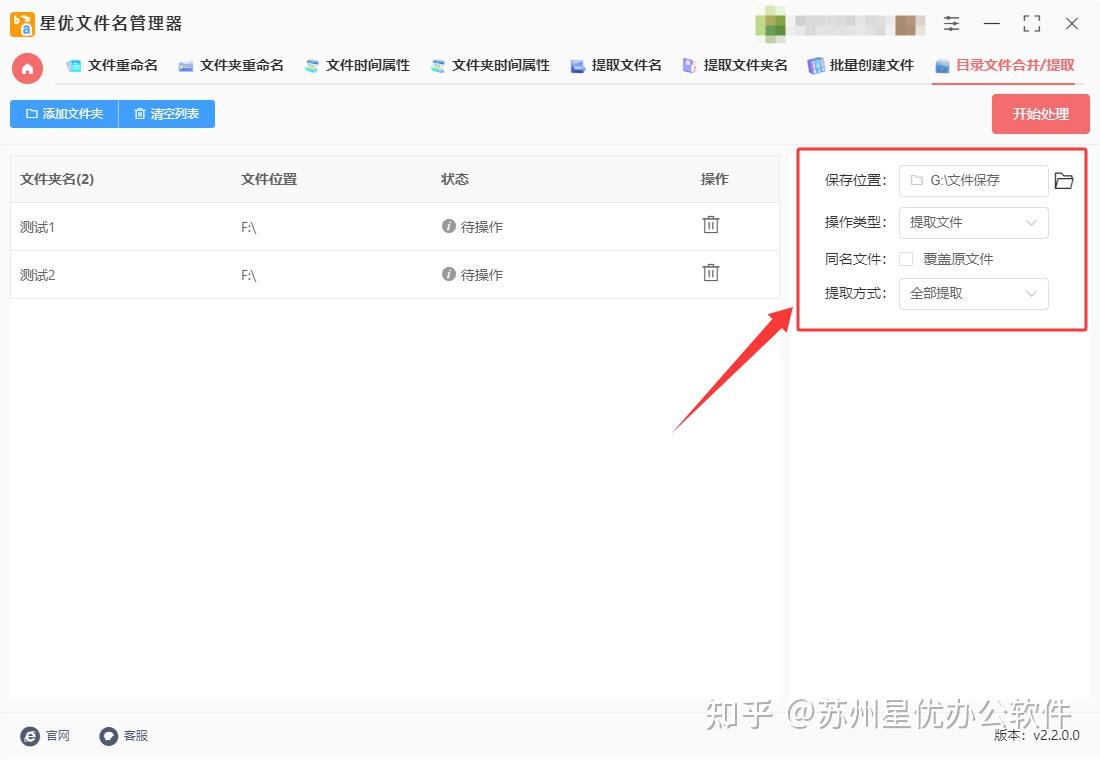Viewport: 1100px width, 760px height.
Task: Maximize the window
Action: 1031,24
